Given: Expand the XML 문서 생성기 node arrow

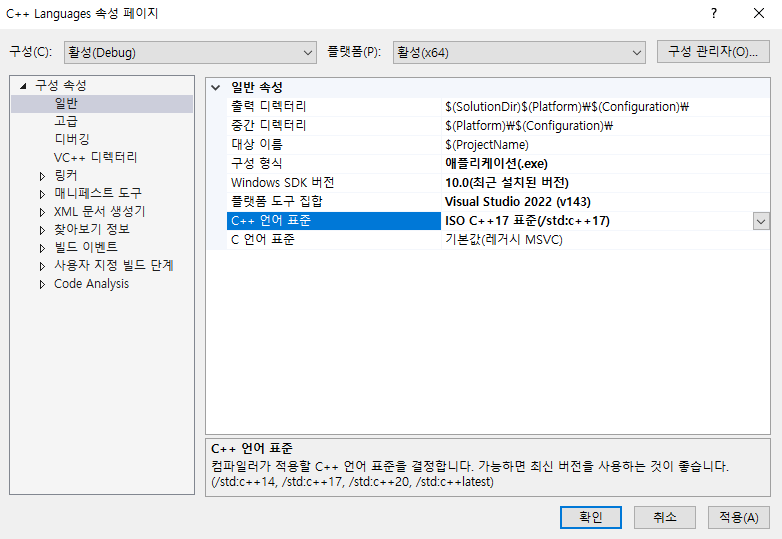Looking at the screenshot, I should click(x=42, y=212).
